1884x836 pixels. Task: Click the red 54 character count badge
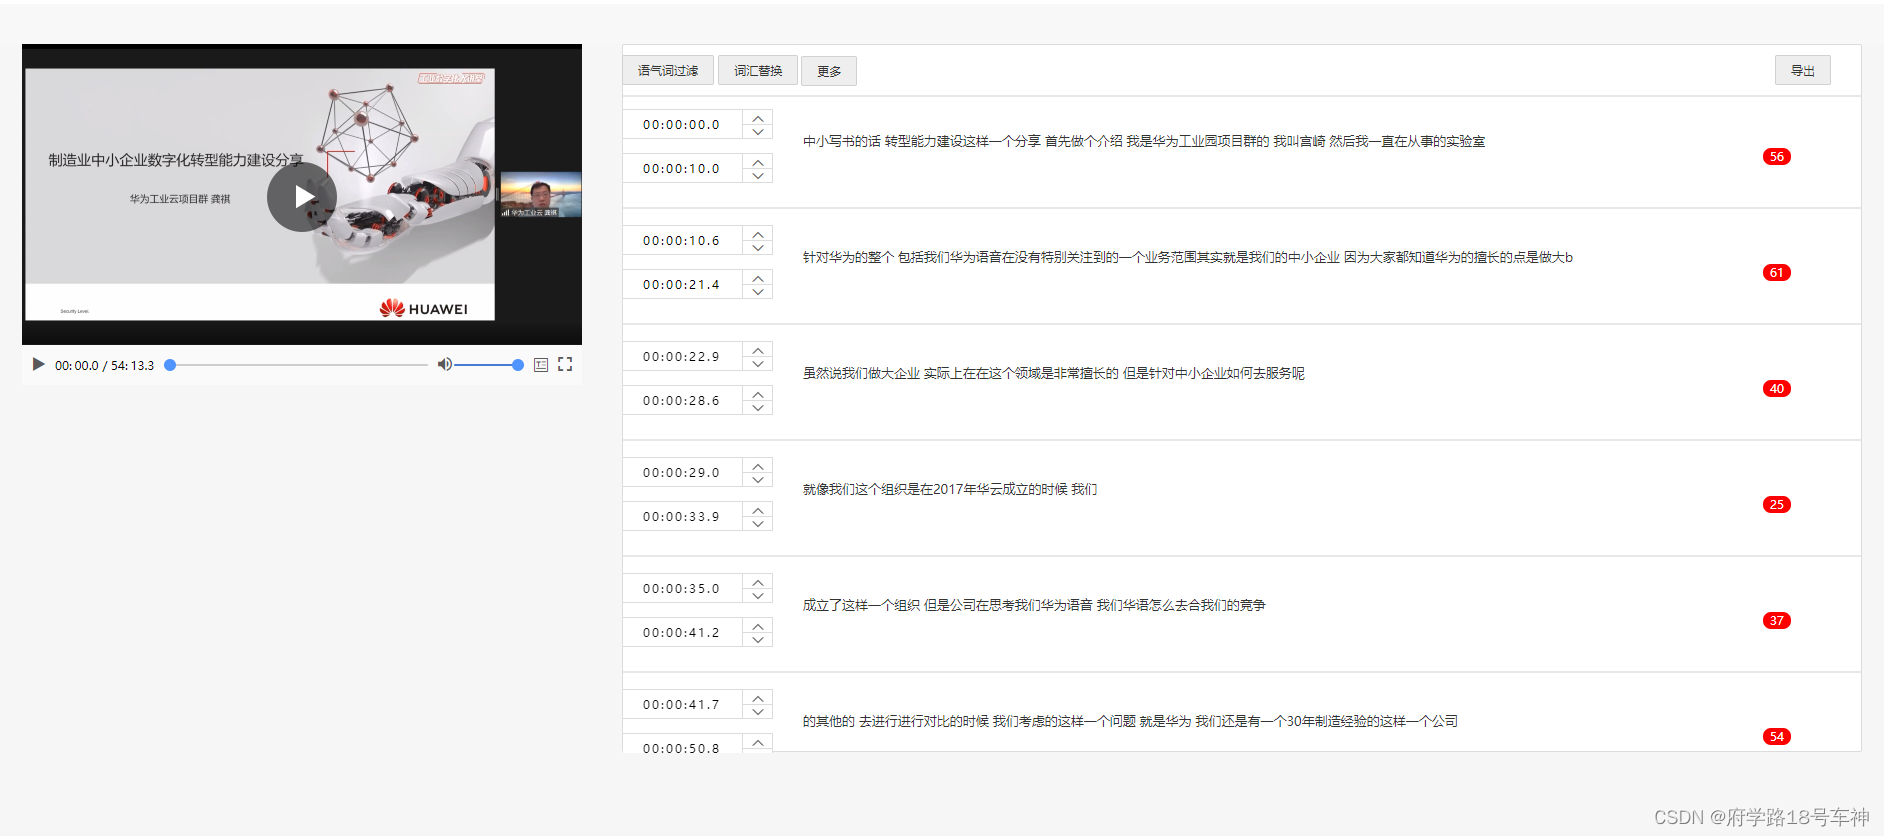[1777, 736]
